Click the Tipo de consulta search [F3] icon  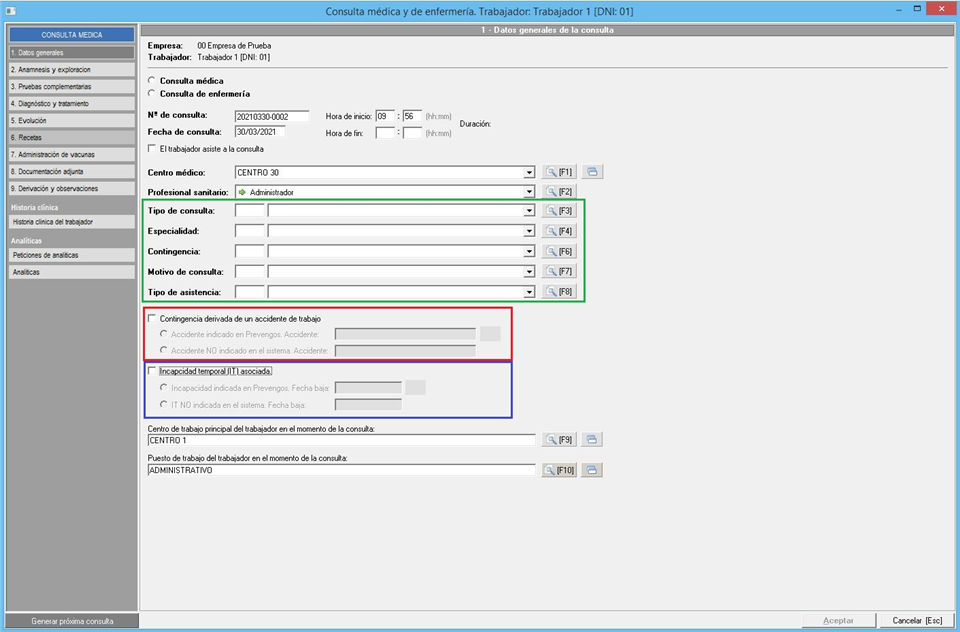point(558,211)
